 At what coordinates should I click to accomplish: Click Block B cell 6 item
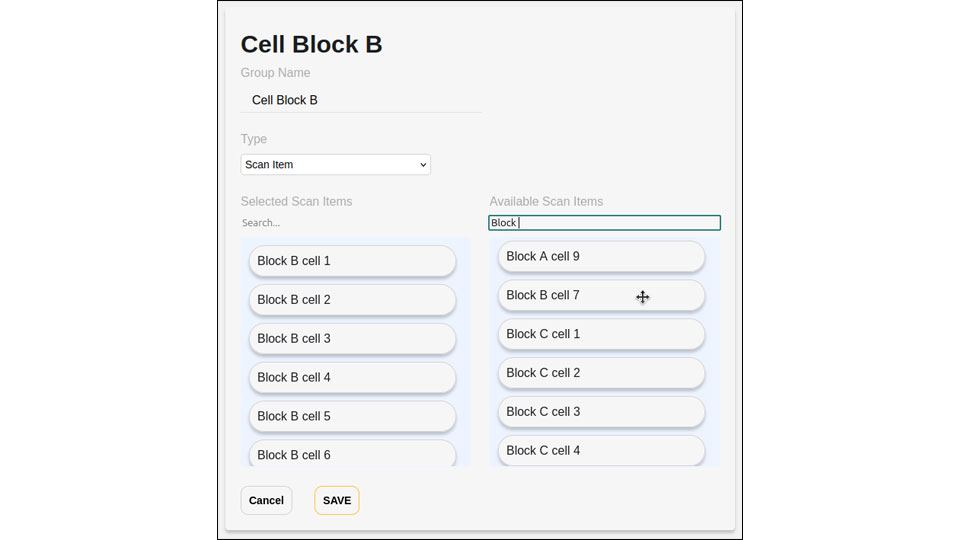(x=352, y=454)
